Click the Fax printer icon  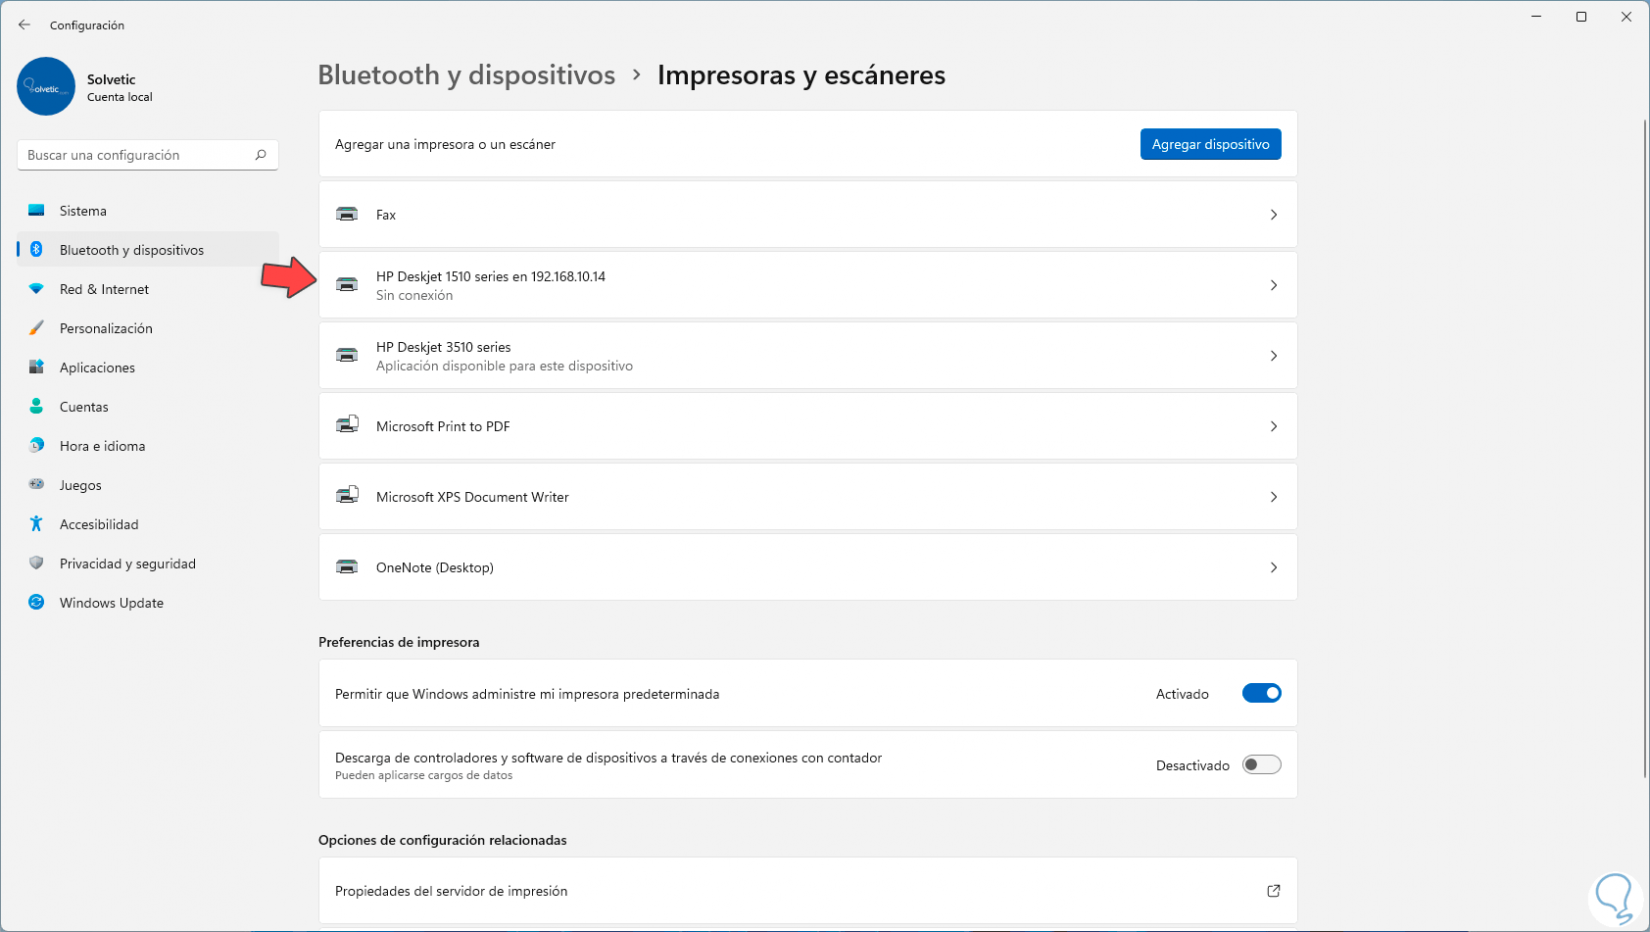[x=347, y=214]
